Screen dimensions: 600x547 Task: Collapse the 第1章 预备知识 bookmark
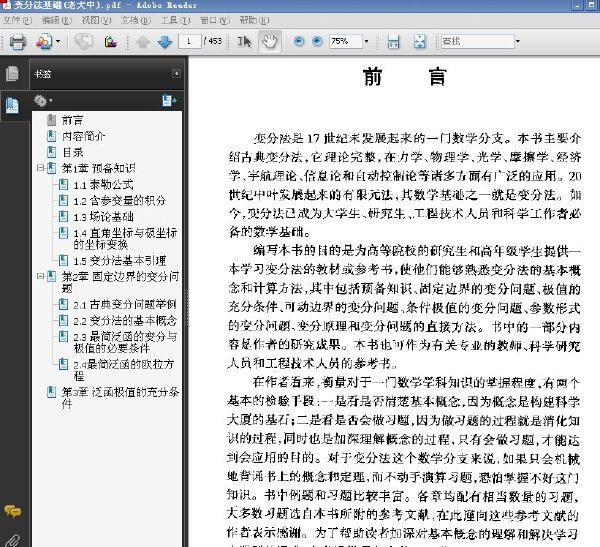coord(40,168)
